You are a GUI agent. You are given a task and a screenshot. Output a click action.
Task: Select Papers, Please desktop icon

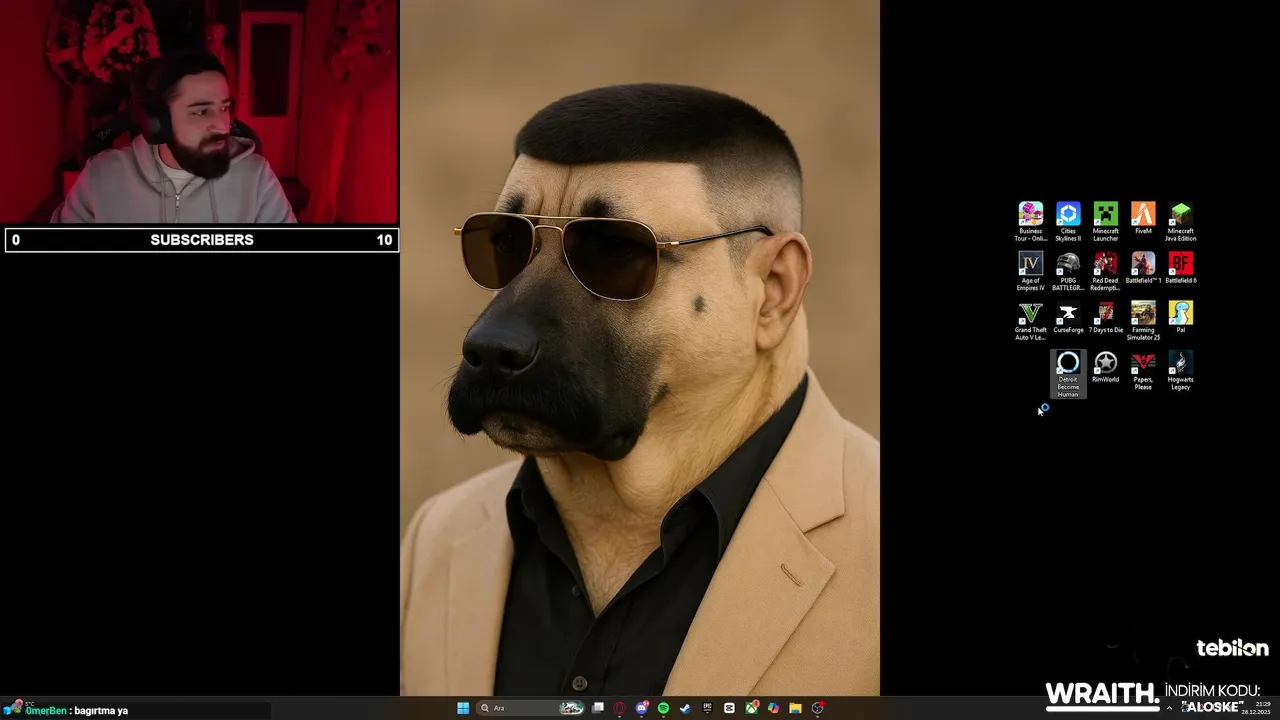[x=1143, y=370]
